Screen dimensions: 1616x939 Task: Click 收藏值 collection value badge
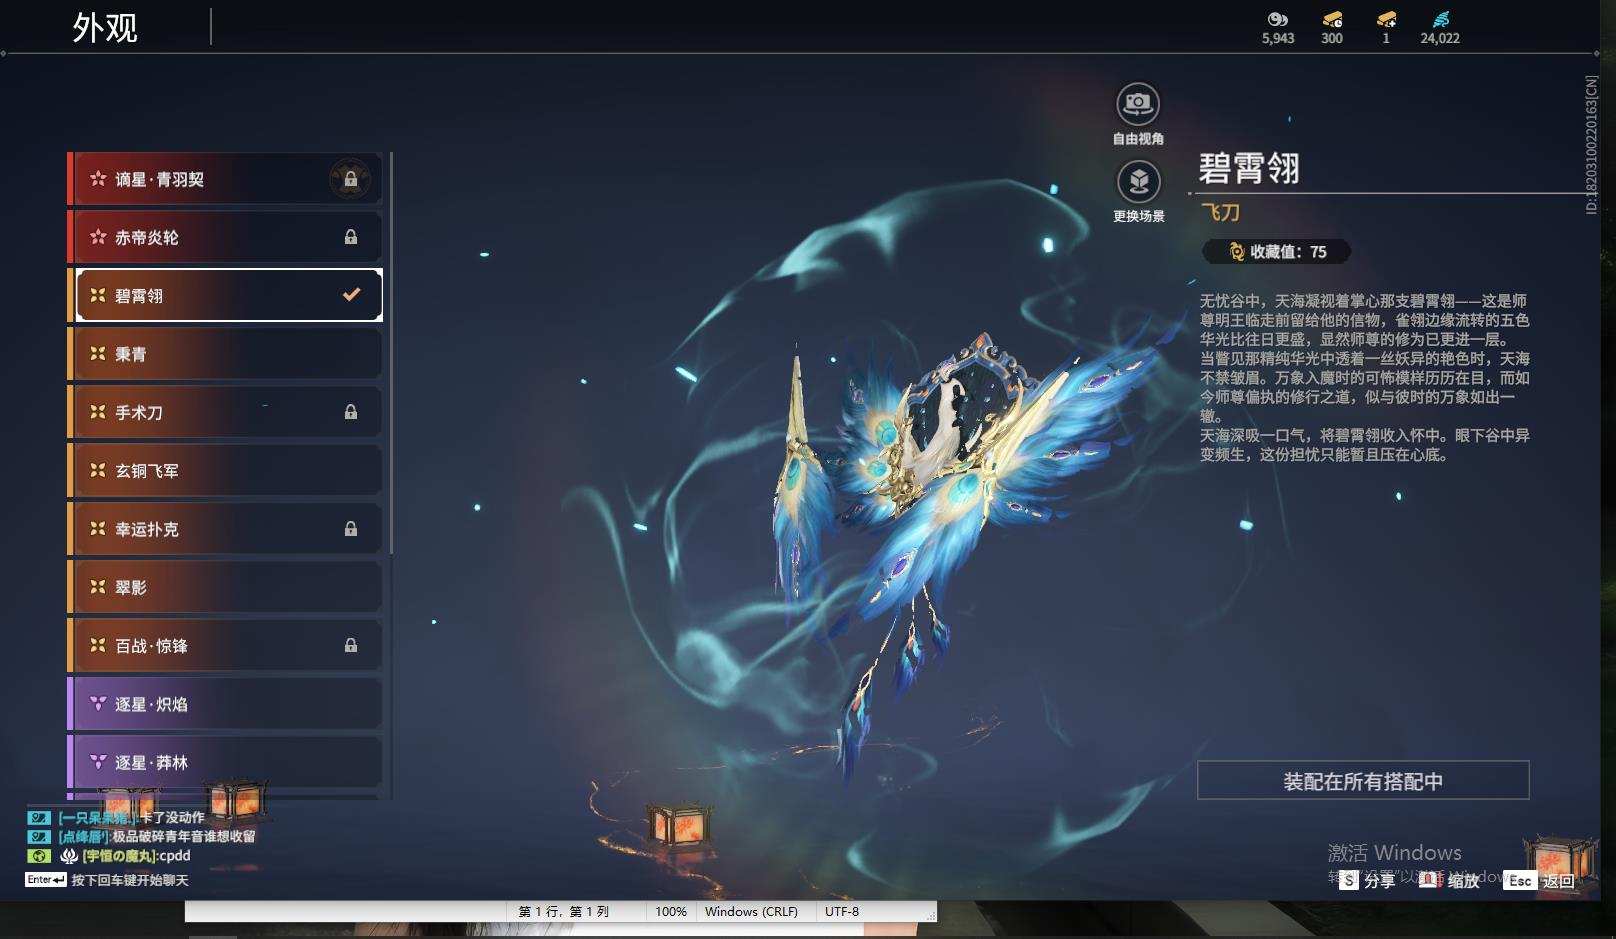[x=1277, y=252]
